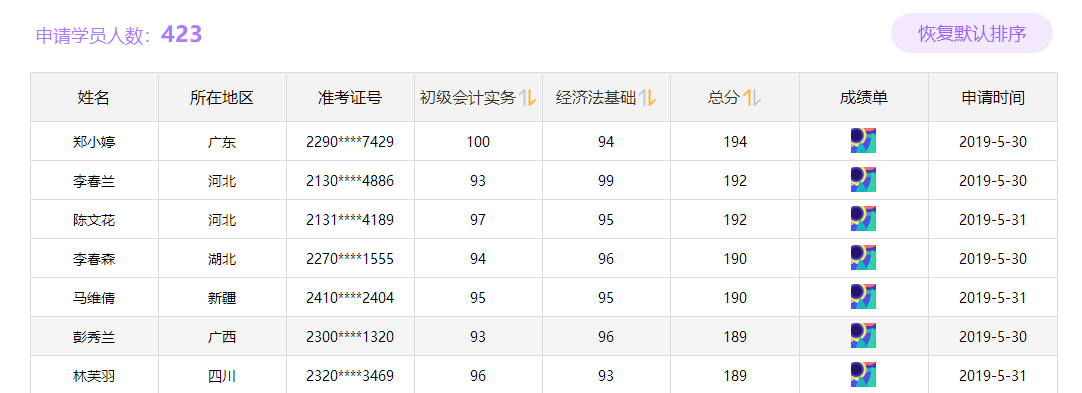Click date 2019-5-31 in 林芙羽's row

(993, 376)
